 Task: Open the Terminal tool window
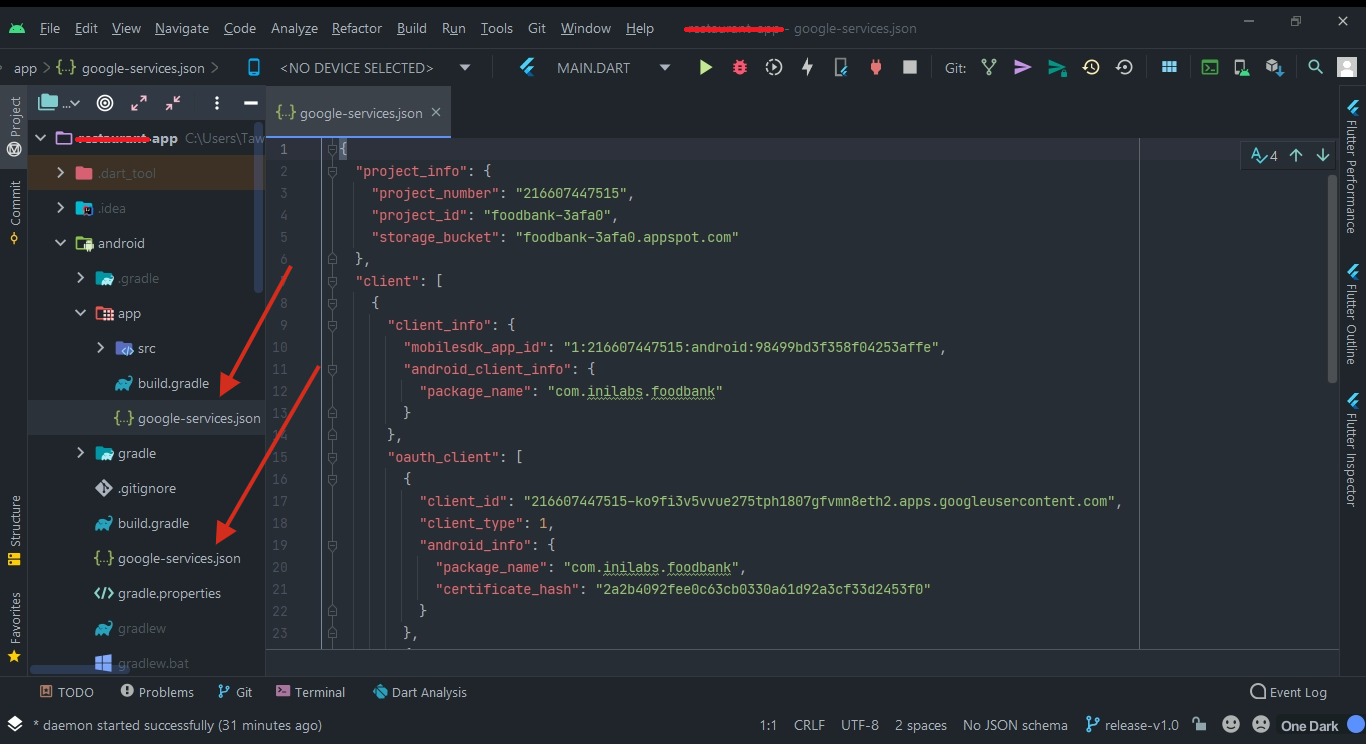coord(310,692)
